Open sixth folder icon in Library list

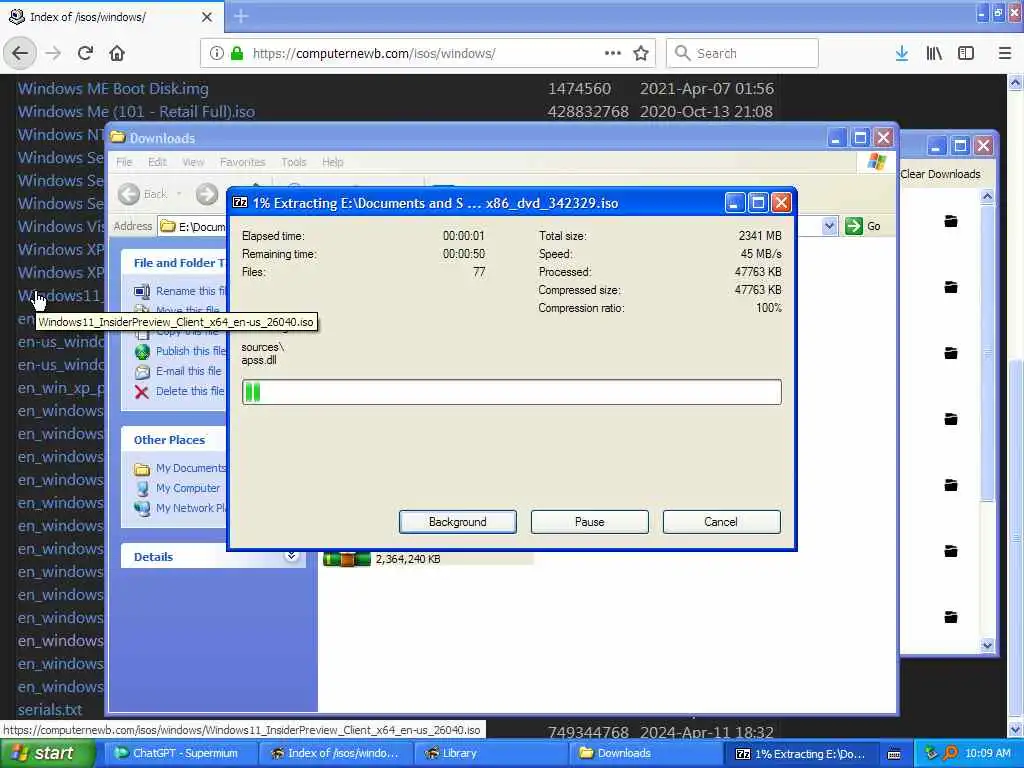(951, 551)
